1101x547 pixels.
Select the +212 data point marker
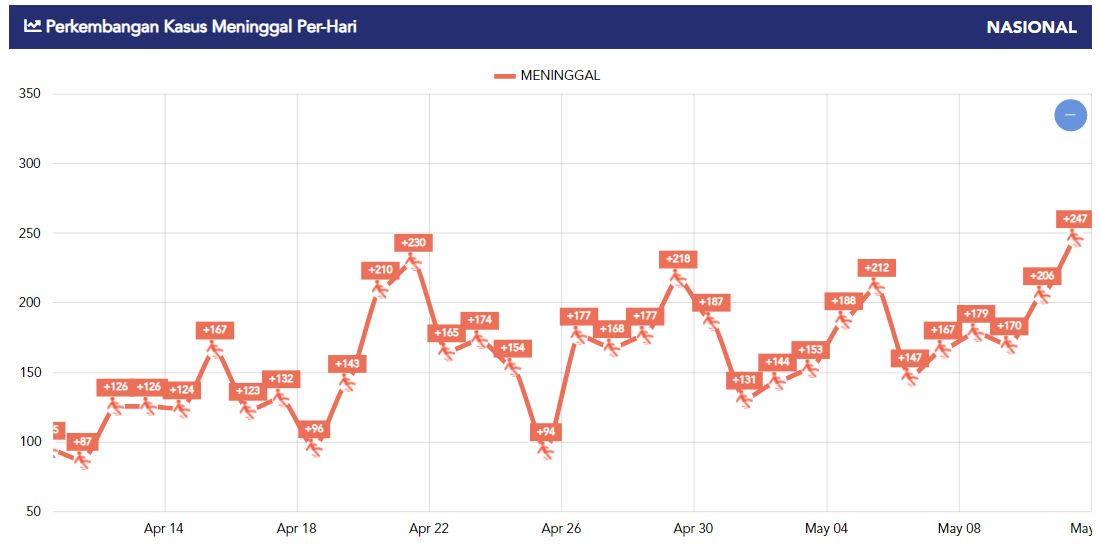[876, 286]
